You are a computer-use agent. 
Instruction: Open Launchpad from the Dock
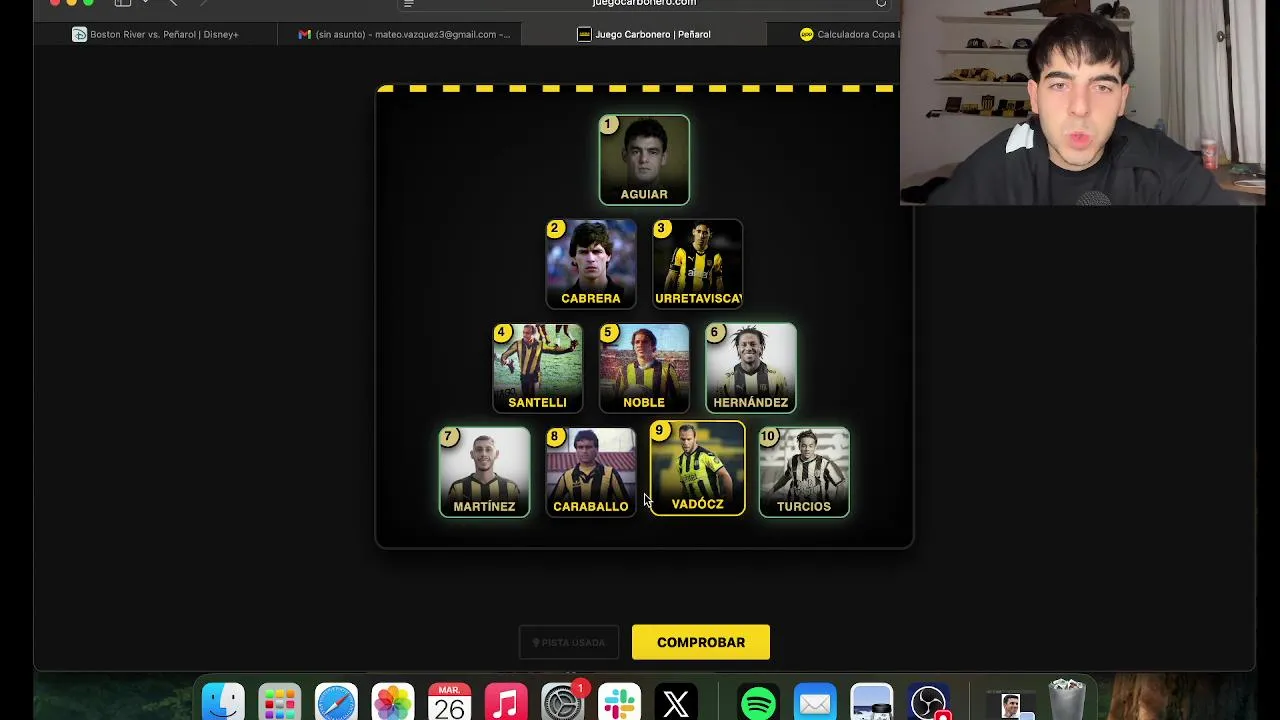click(x=279, y=702)
